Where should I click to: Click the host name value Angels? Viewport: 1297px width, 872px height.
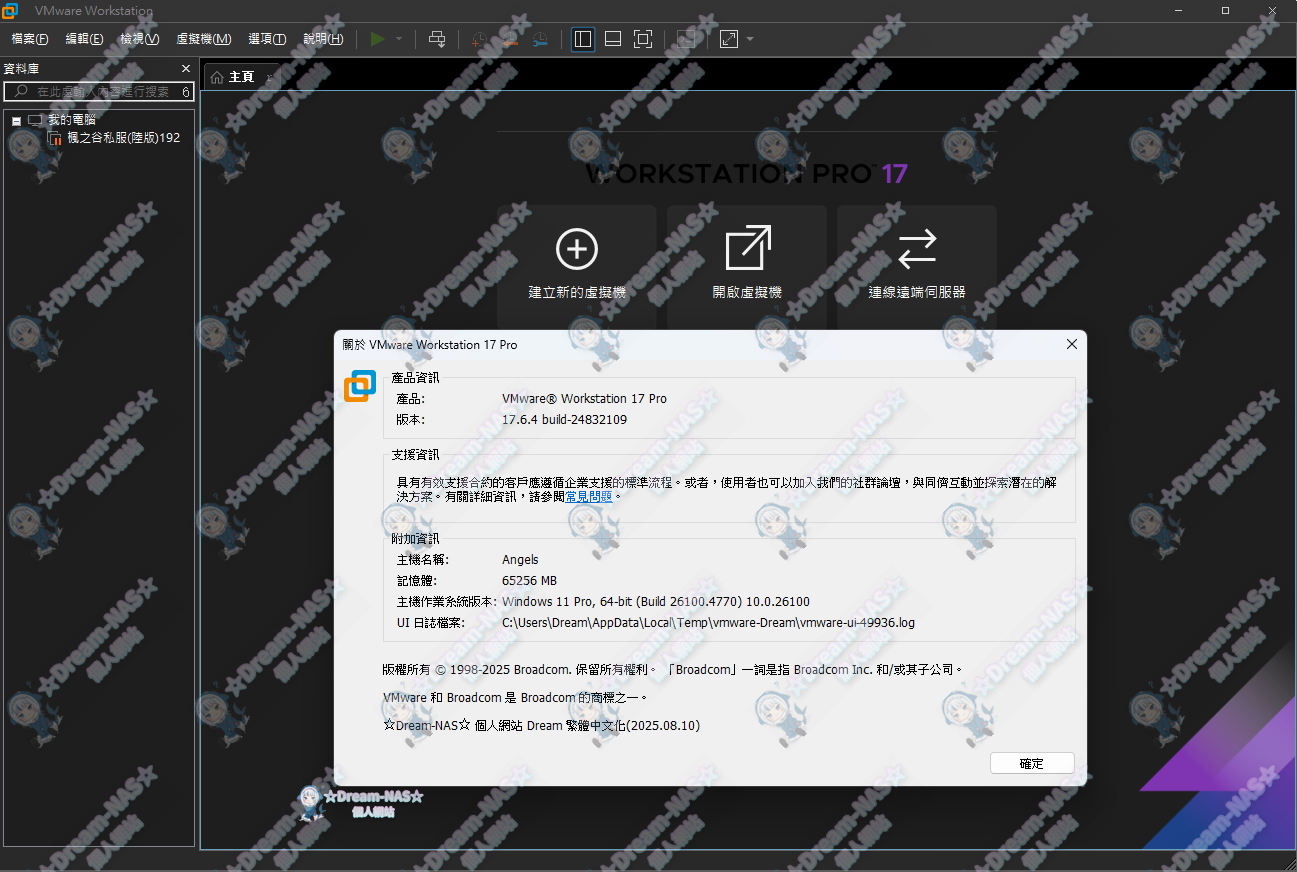tap(520, 560)
